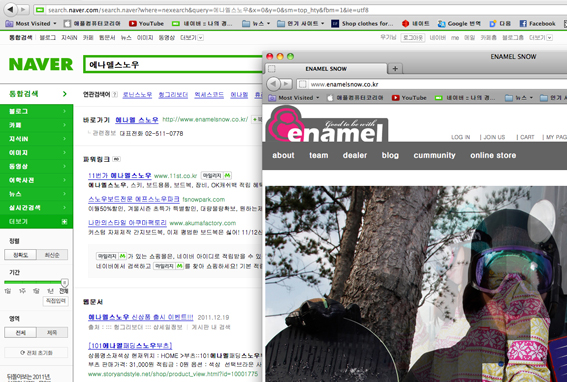The width and height of the screenshot is (567, 382).
Task: Choose 1일 on the 기간 scale
Action: (7, 291)
